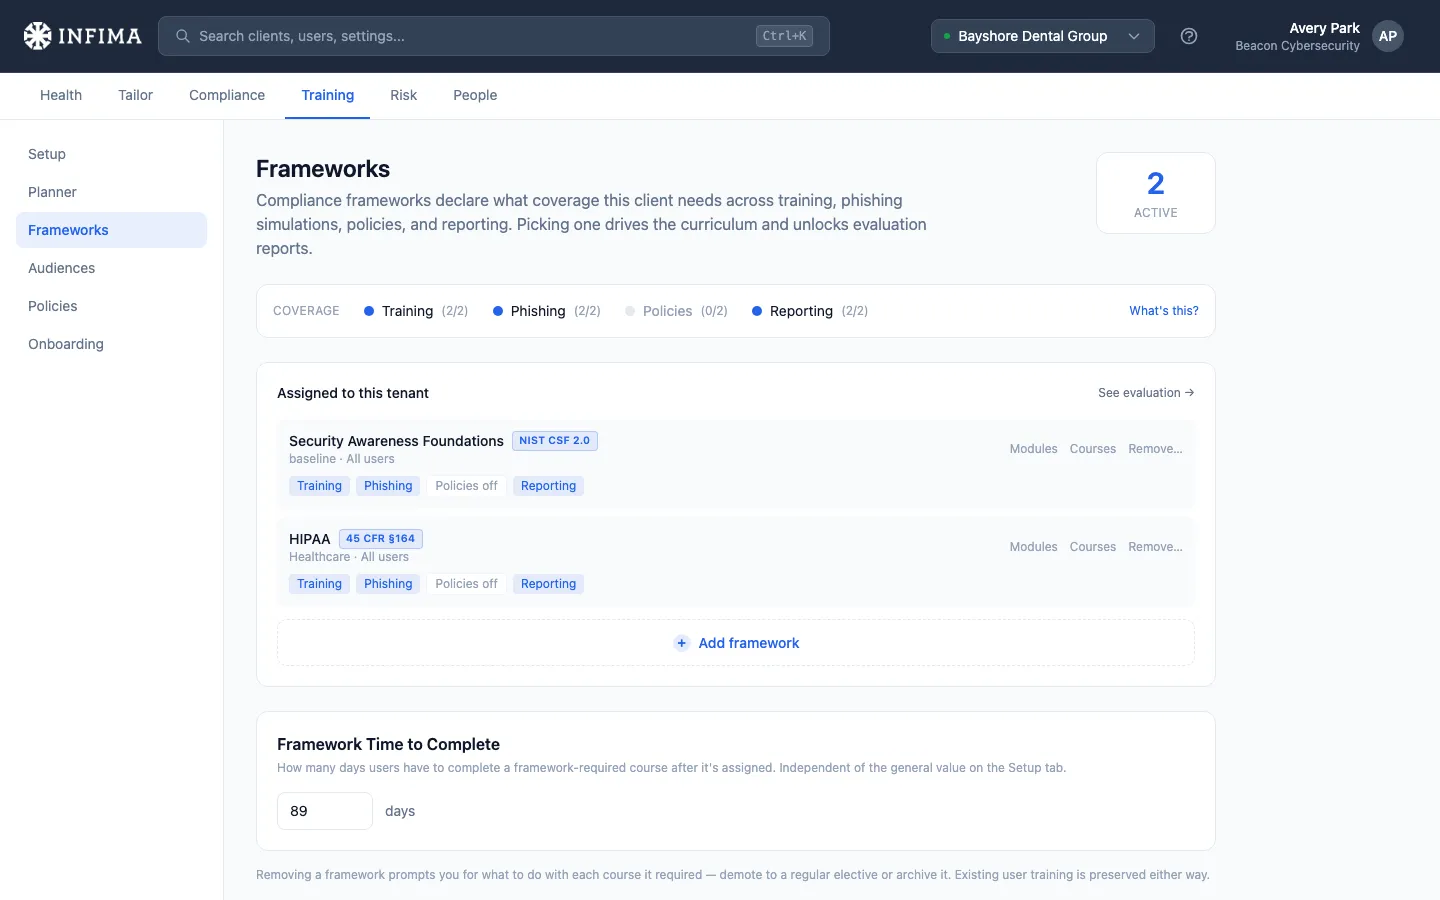The height and width of the screenshot is (900, 1440).
Task: Open Audiences in the sidebar
Action: coord(111,268)
